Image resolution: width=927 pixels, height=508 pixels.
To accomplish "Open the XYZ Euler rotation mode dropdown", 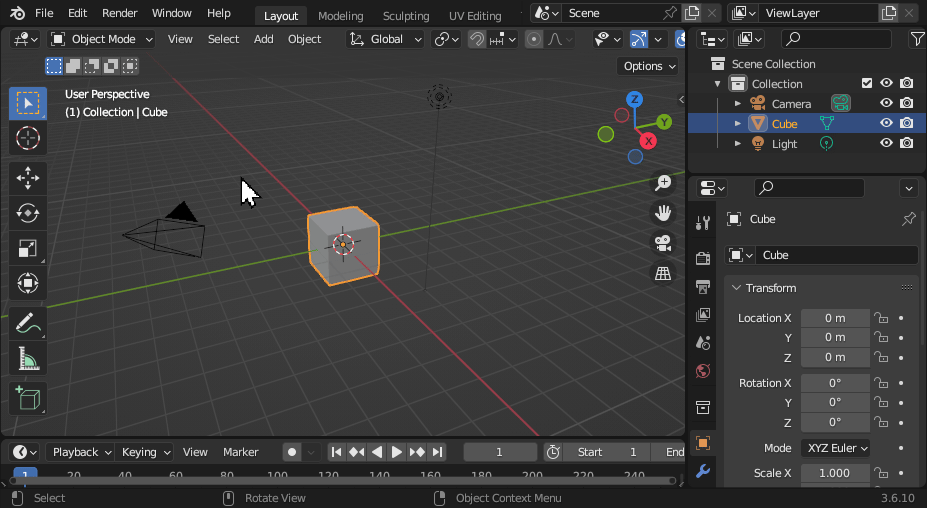I will click(834, 448).
